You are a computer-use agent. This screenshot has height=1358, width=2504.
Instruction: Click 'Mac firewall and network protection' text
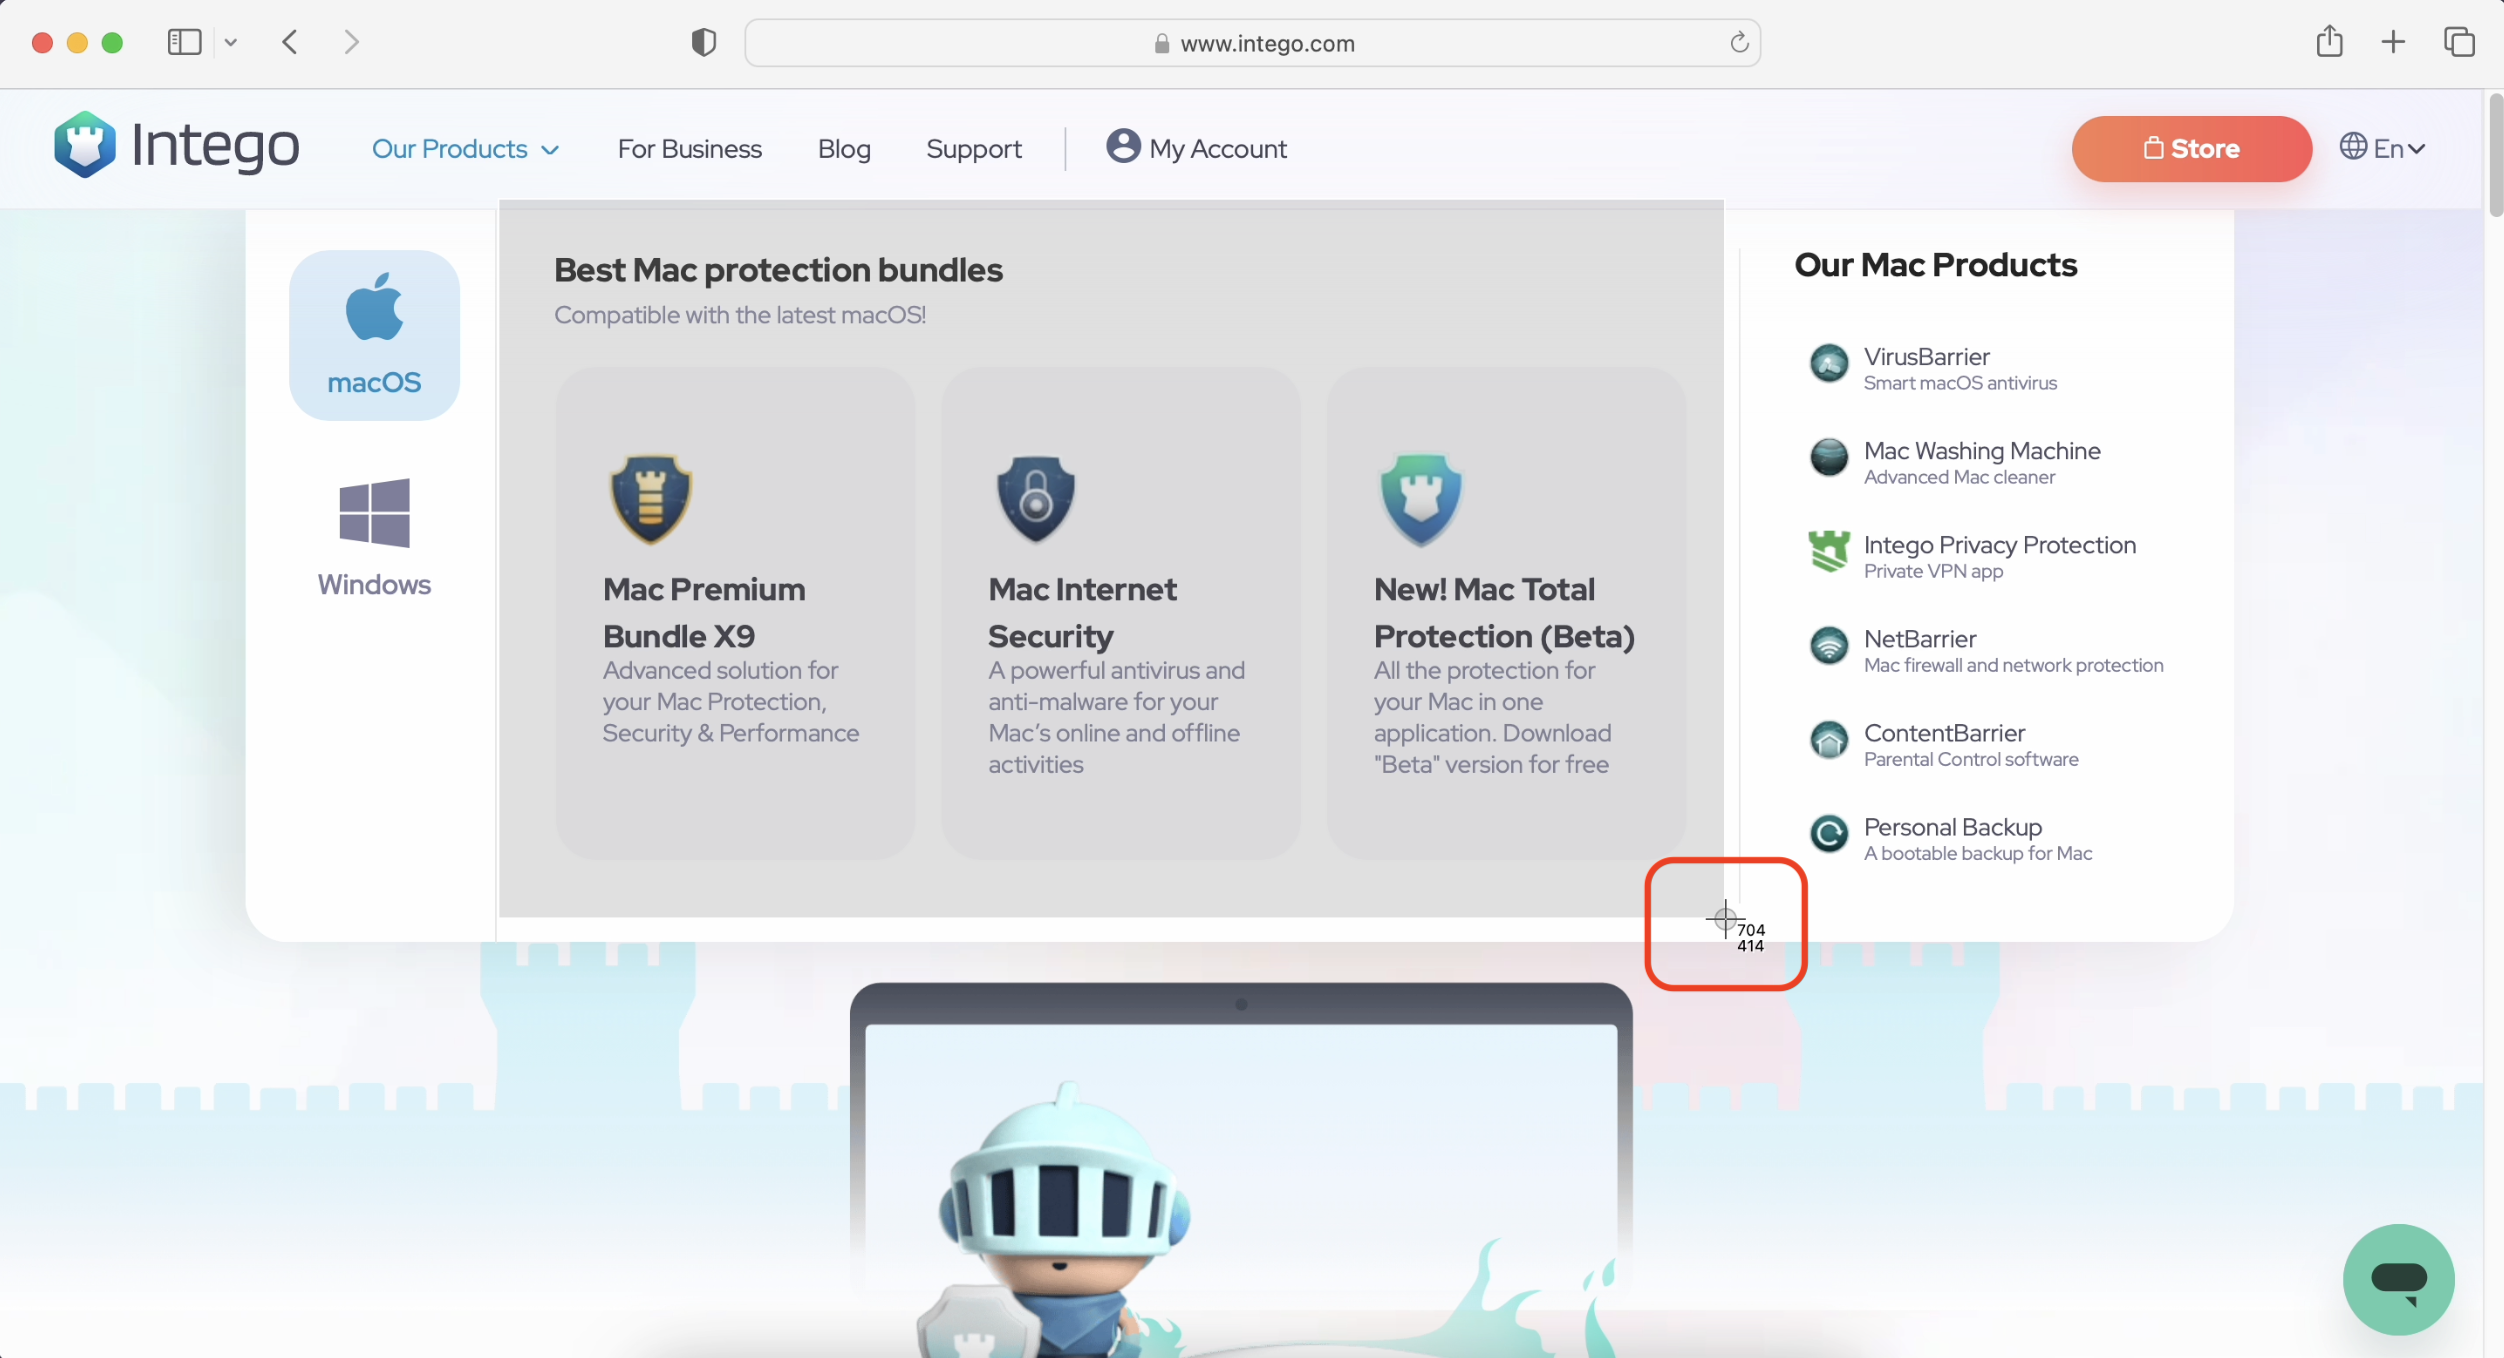(x=2012, y=665)
